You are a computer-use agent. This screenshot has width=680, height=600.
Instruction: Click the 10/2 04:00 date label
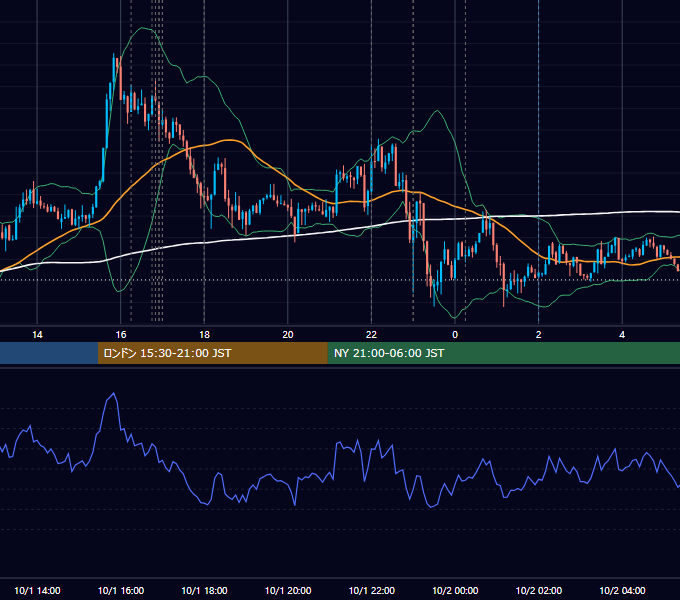(622, 590)
